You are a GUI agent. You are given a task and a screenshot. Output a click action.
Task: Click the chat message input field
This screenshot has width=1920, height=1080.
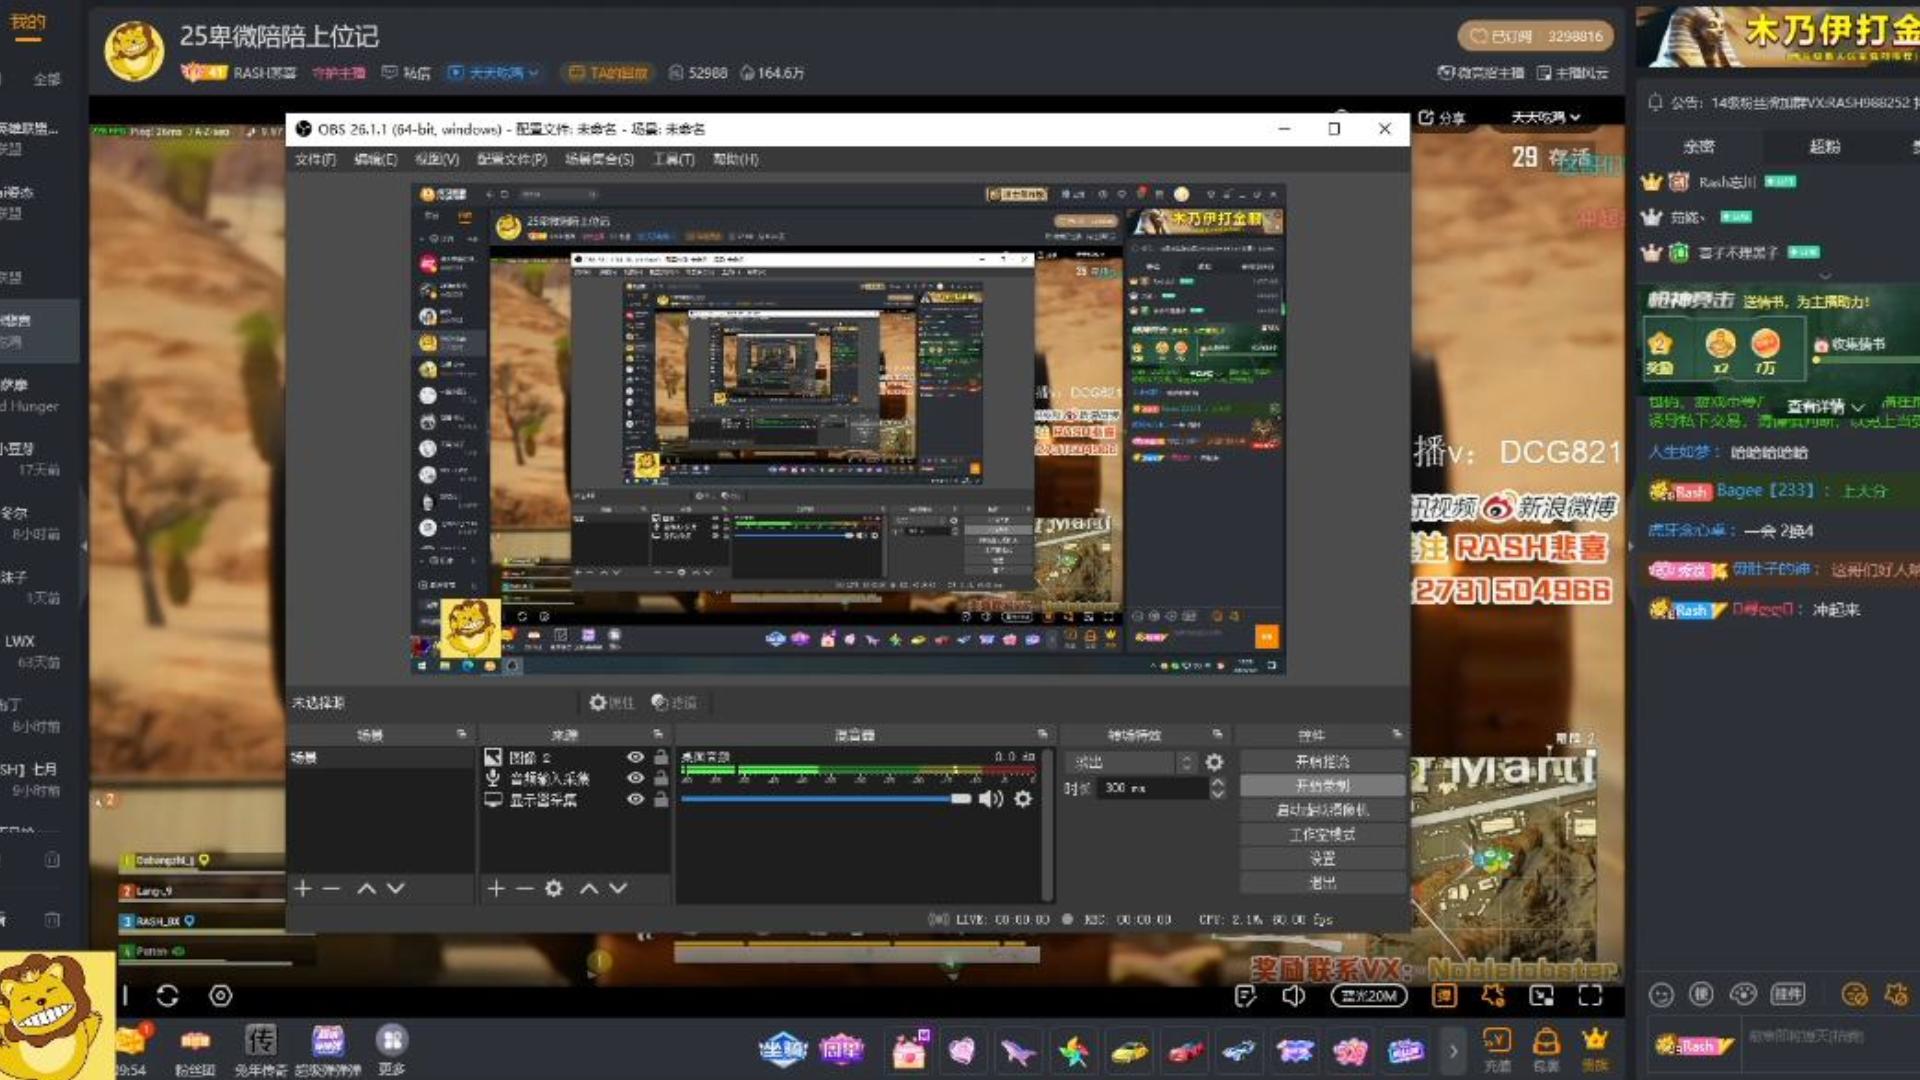(1830, 1045)
